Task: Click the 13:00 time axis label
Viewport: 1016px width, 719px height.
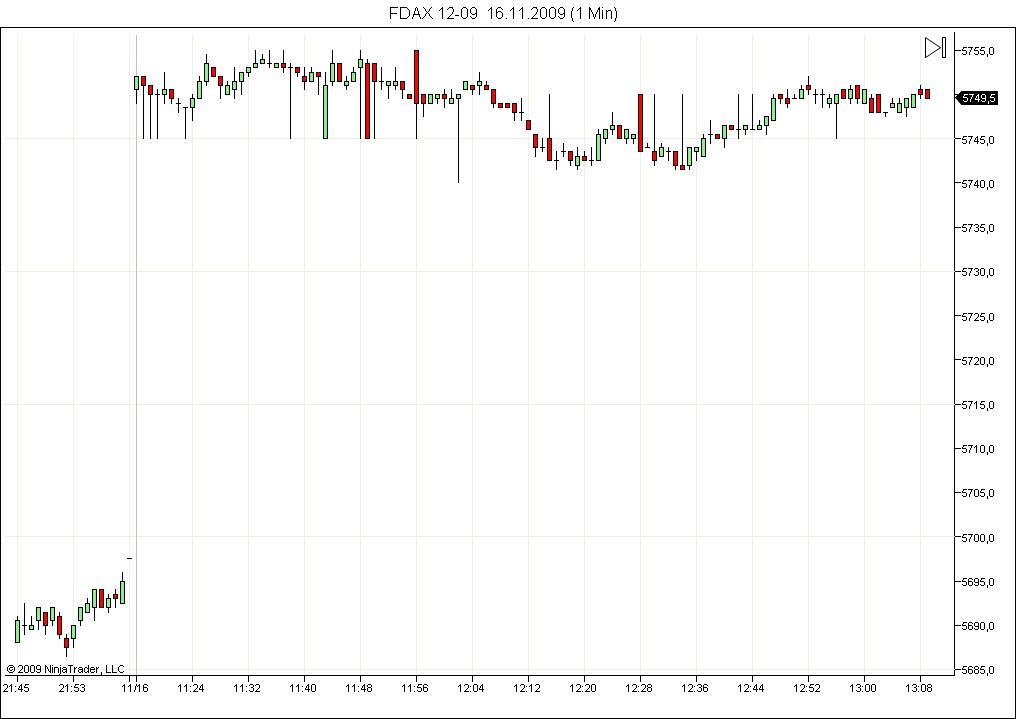Action: 862,688
